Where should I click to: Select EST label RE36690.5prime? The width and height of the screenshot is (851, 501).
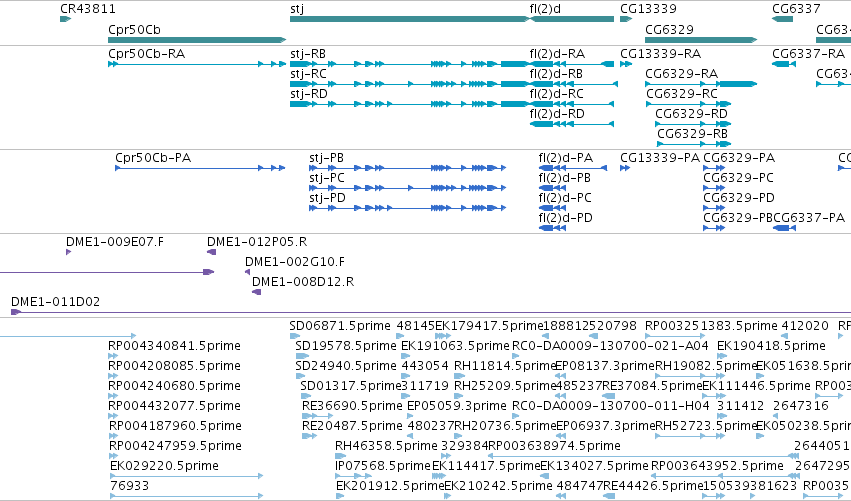352,407
